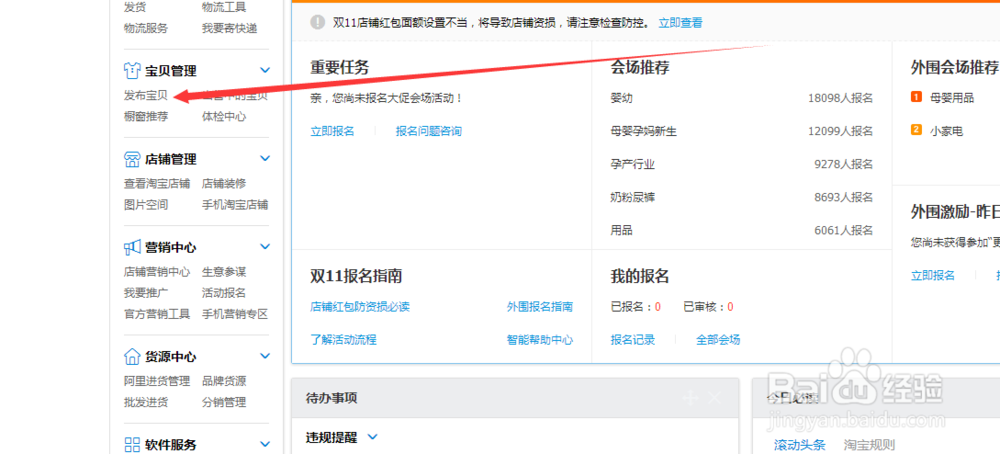Click the 违规提醒 heading
The image size is (1000, 454).
(332, 437)
